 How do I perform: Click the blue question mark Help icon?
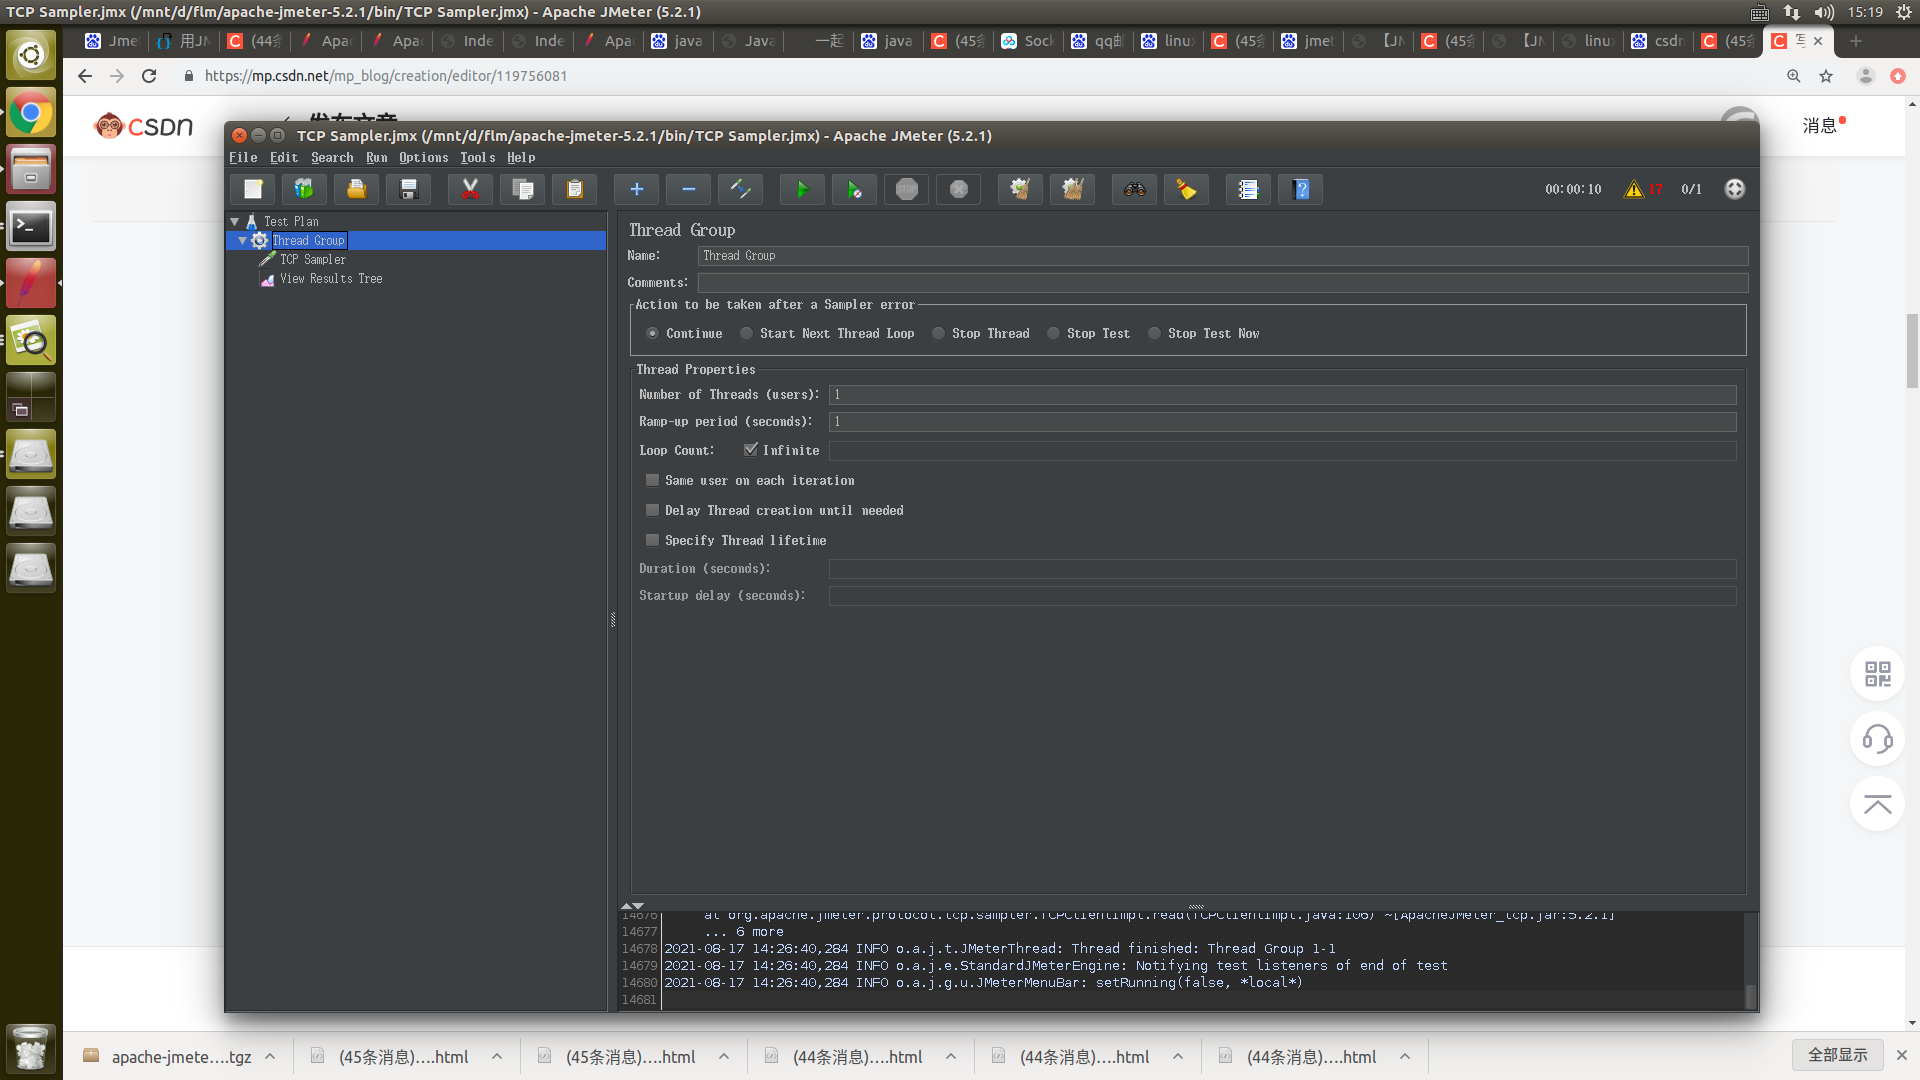pyautogui.click(x=1300, y=189)
